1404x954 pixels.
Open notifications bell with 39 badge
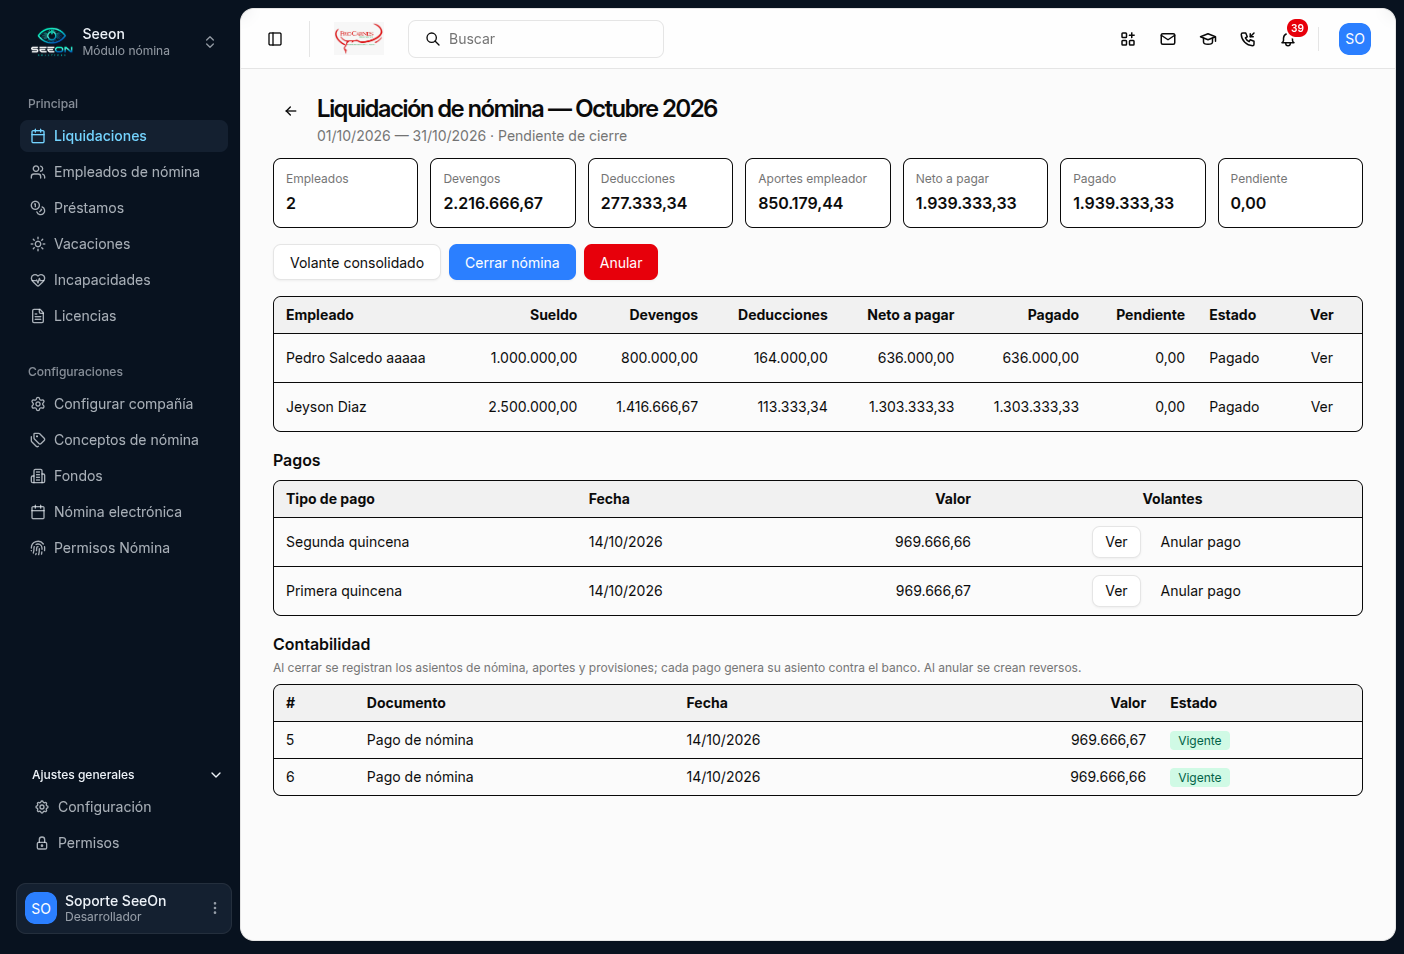pyautogui.click(x=1288, y=39)
